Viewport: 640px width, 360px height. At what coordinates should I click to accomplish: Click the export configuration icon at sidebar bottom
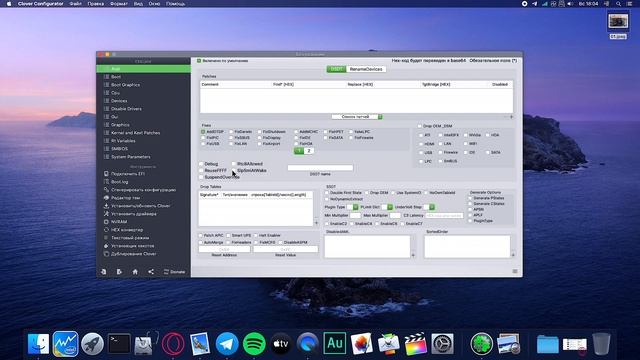point(119,272)
